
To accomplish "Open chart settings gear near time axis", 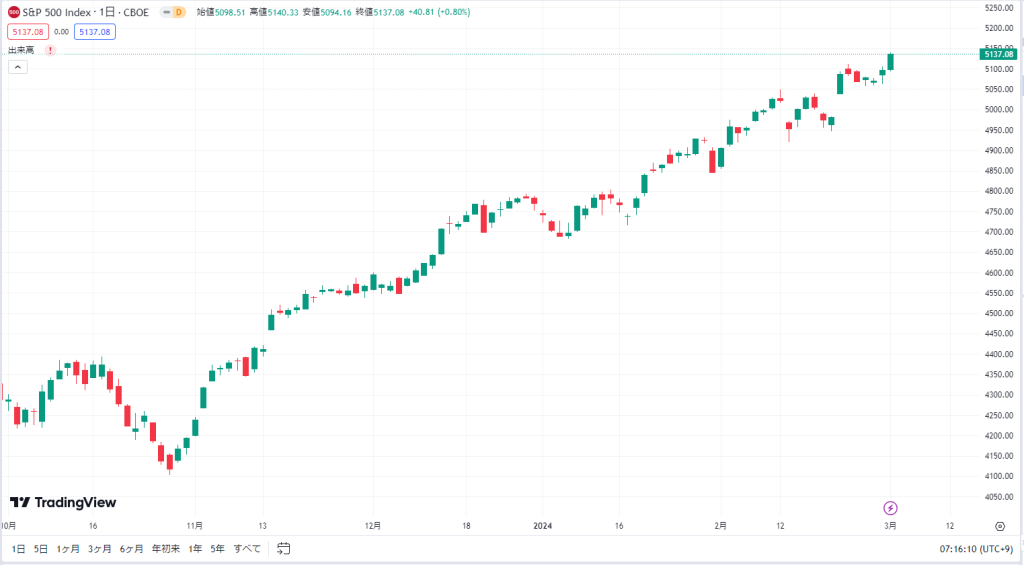I will click(1000, 526).
